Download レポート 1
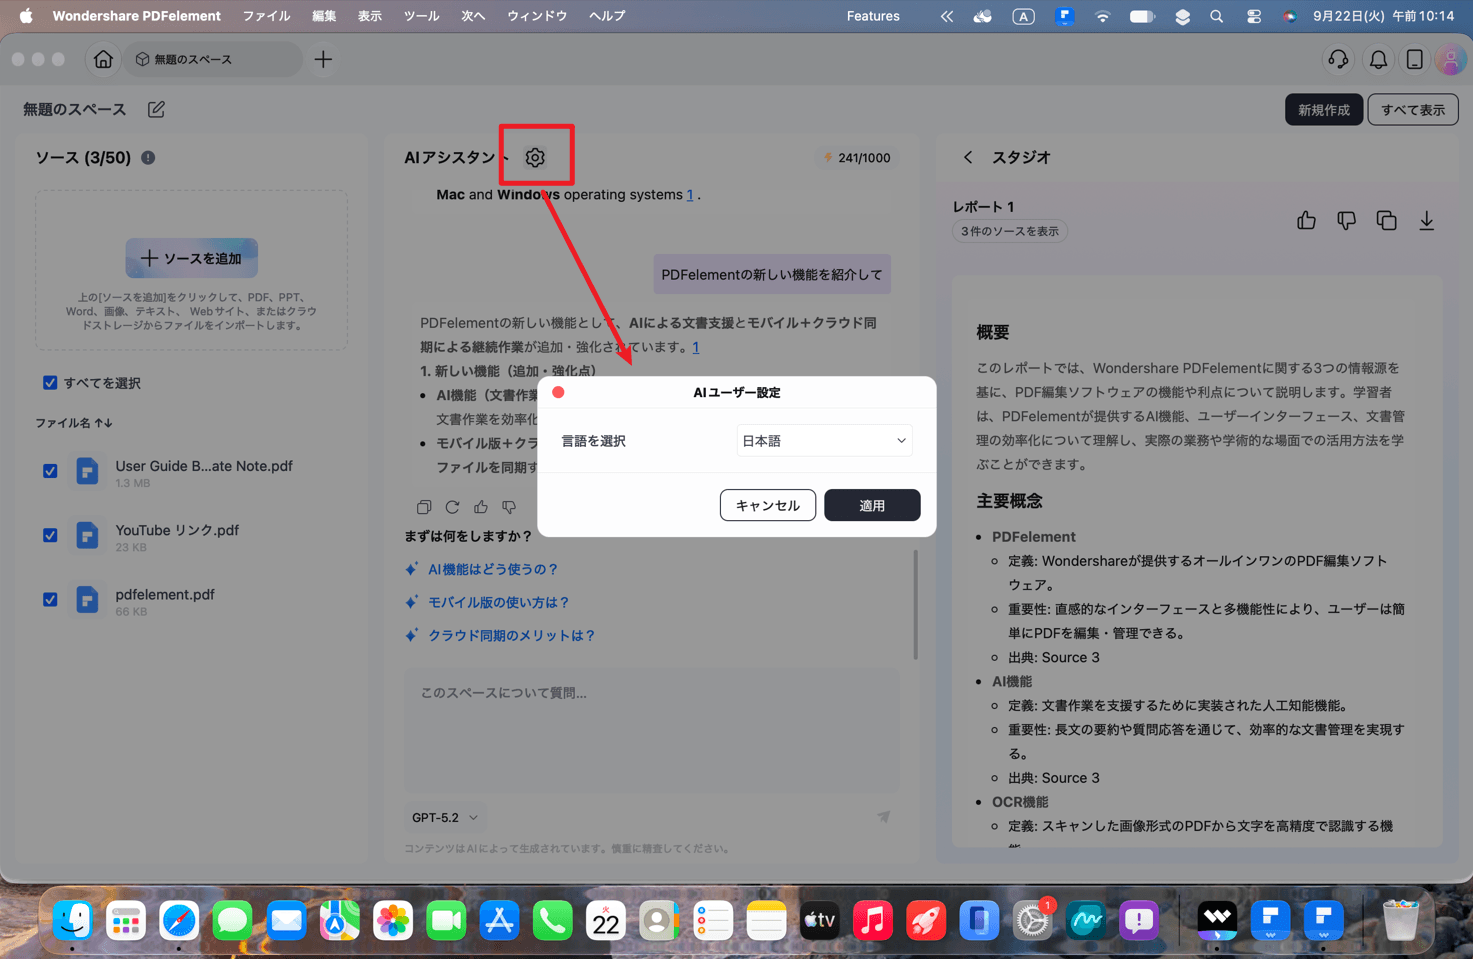Image resolution: width=1473 pixels, height=959 pixels. tap(1426, 220)
